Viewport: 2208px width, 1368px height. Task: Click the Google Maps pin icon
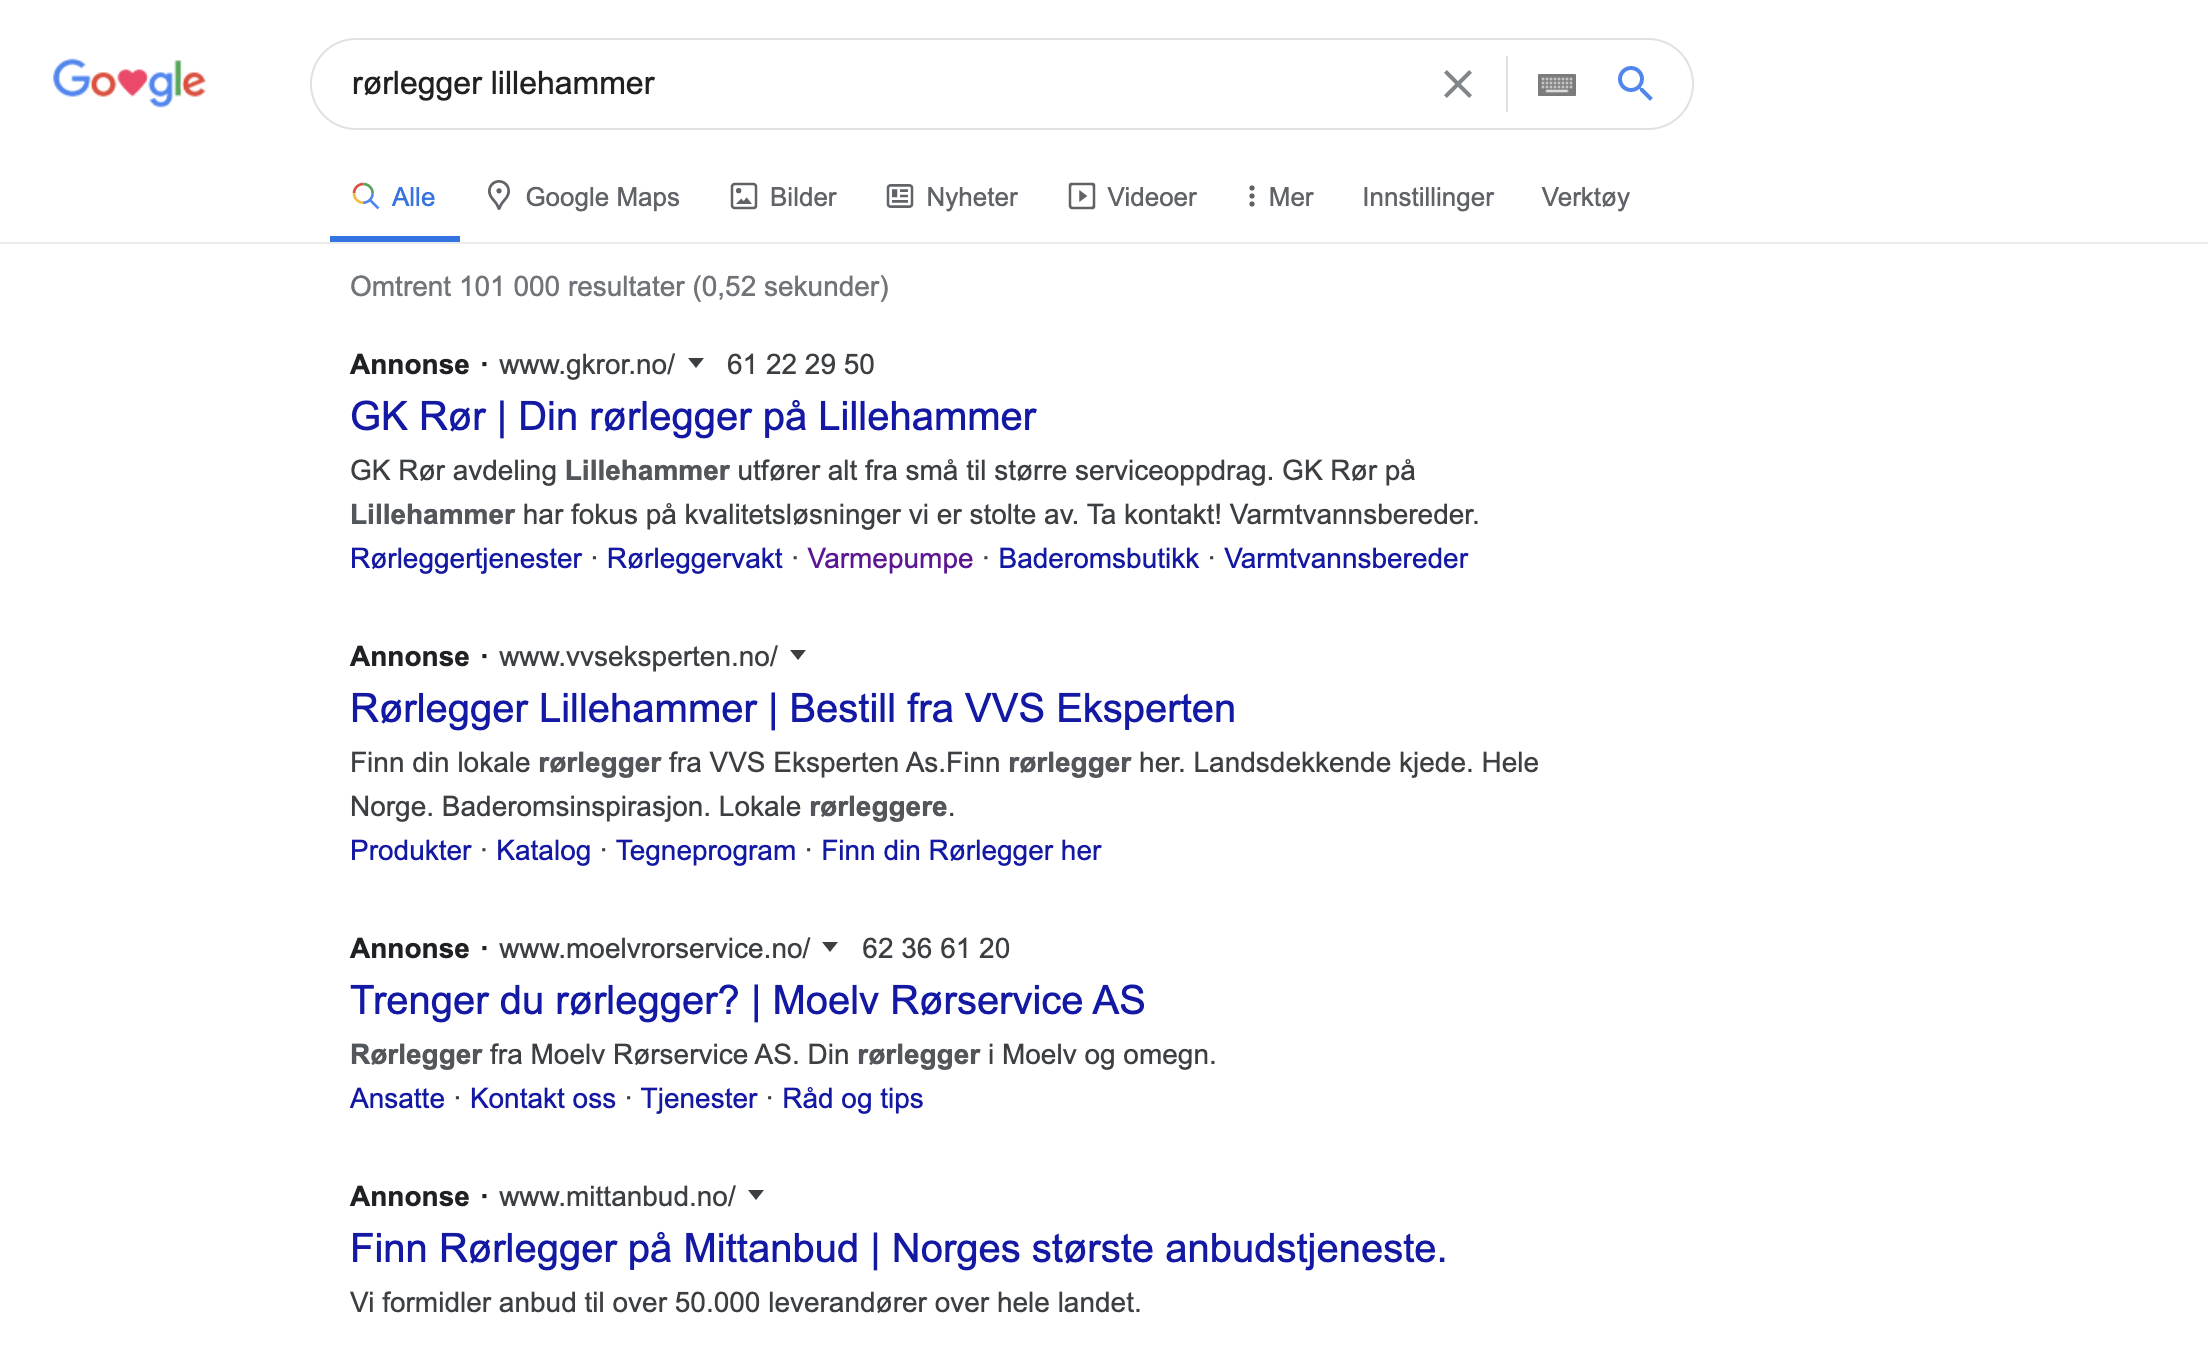click(498, 195)
